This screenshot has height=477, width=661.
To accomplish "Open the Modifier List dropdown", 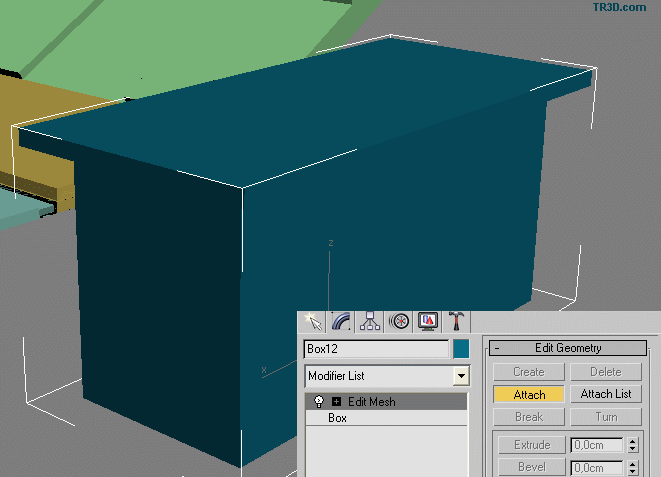I will (x=460, y=376).
